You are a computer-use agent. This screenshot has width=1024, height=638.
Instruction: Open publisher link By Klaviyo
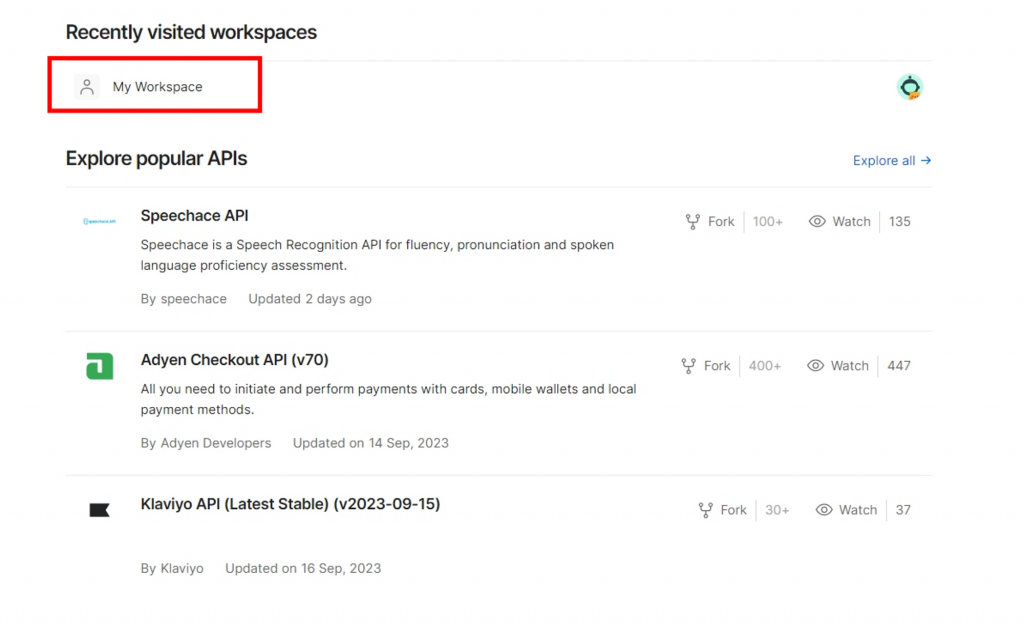[x=172, y=569]
